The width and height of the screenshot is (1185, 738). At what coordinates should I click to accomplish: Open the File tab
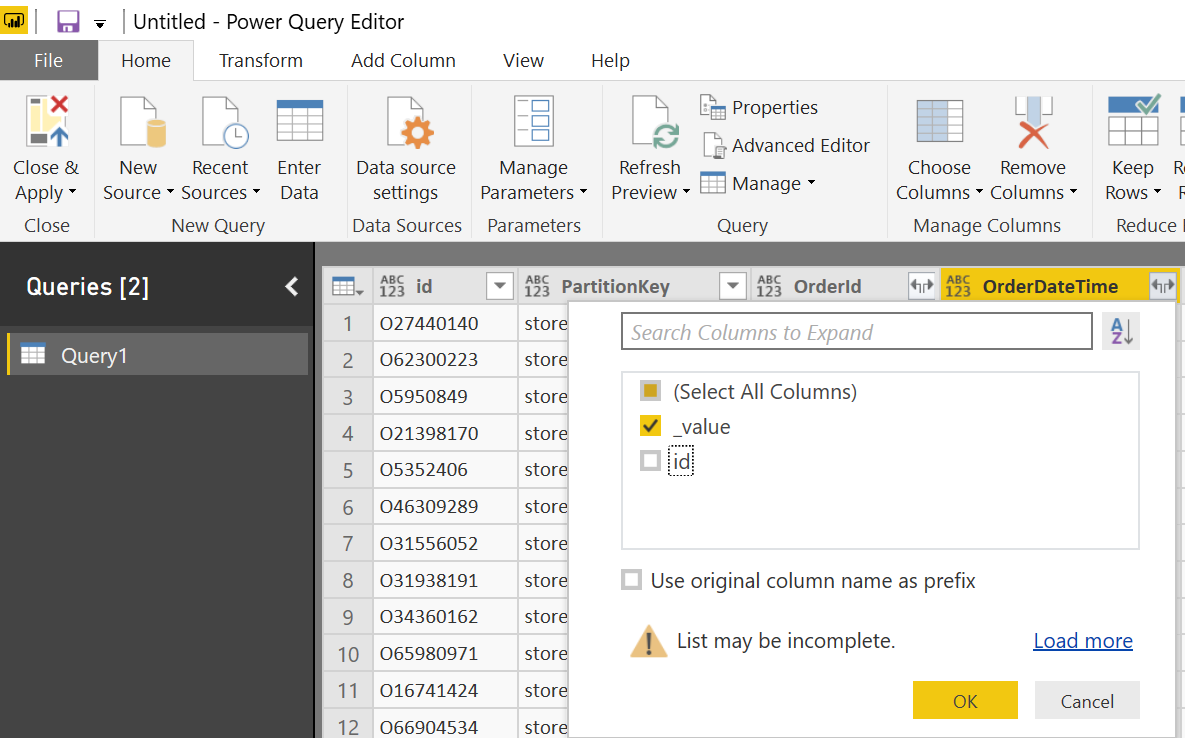[x=48, y=60]
